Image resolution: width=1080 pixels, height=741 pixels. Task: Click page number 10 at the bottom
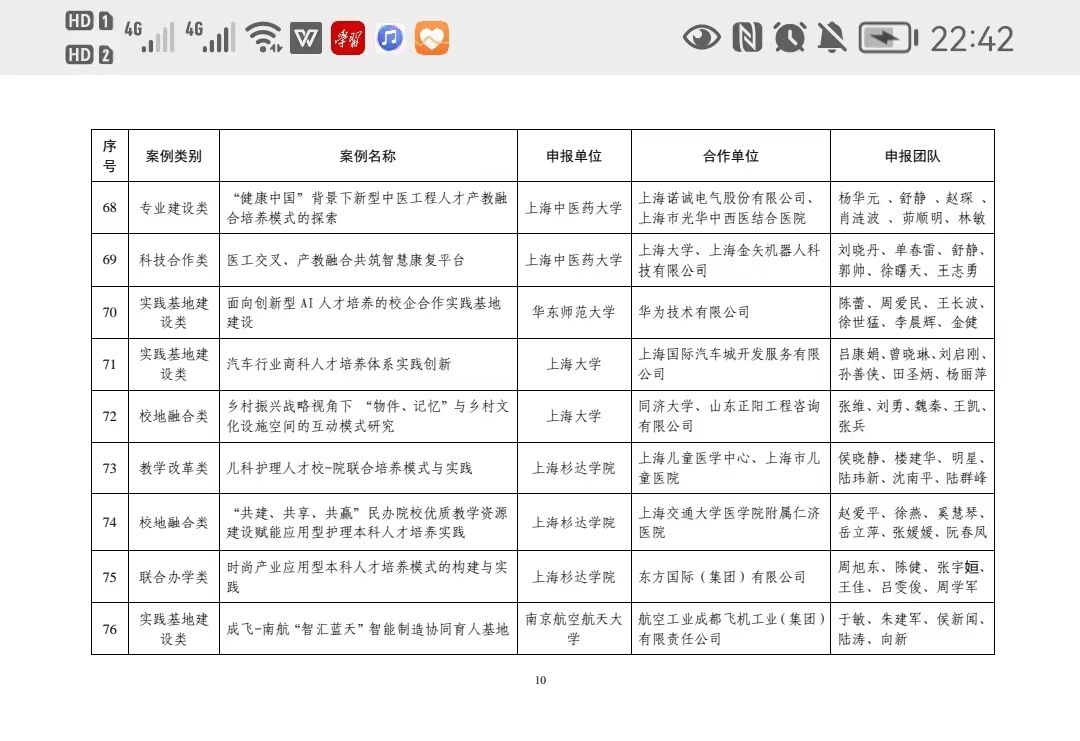pos(540,681)
